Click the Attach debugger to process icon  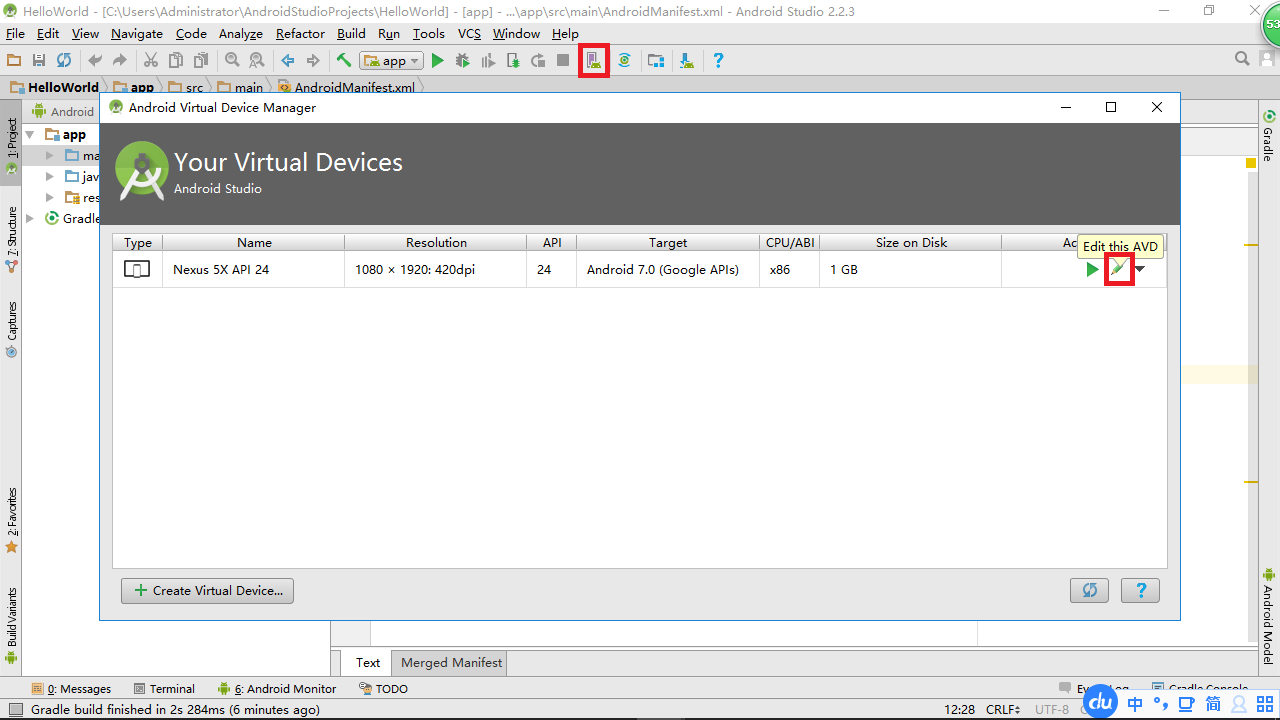[513, 60]
